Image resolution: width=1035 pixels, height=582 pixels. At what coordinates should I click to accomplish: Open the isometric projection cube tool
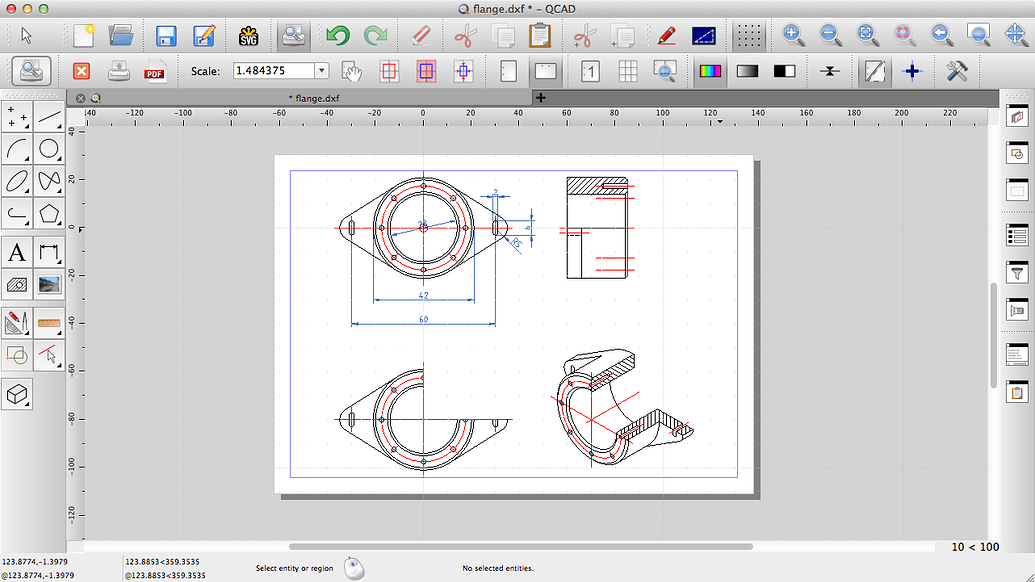point(17,395)
